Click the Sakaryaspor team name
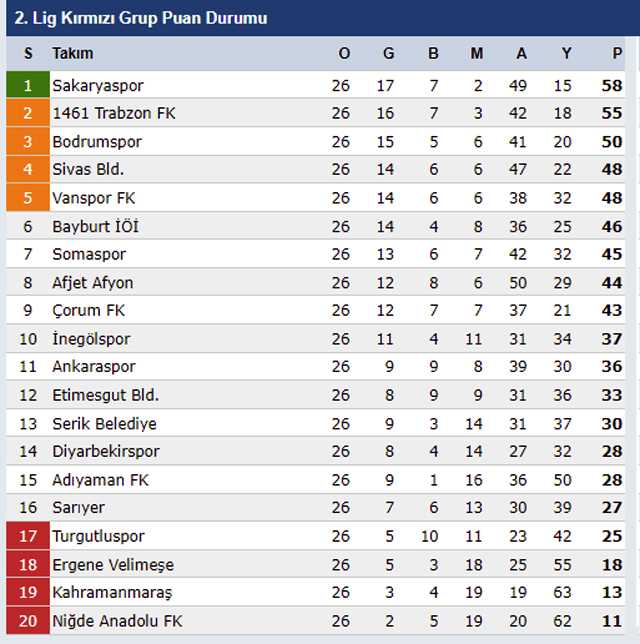640x644 pixels. pyautogui.click(x=98, y=86)
